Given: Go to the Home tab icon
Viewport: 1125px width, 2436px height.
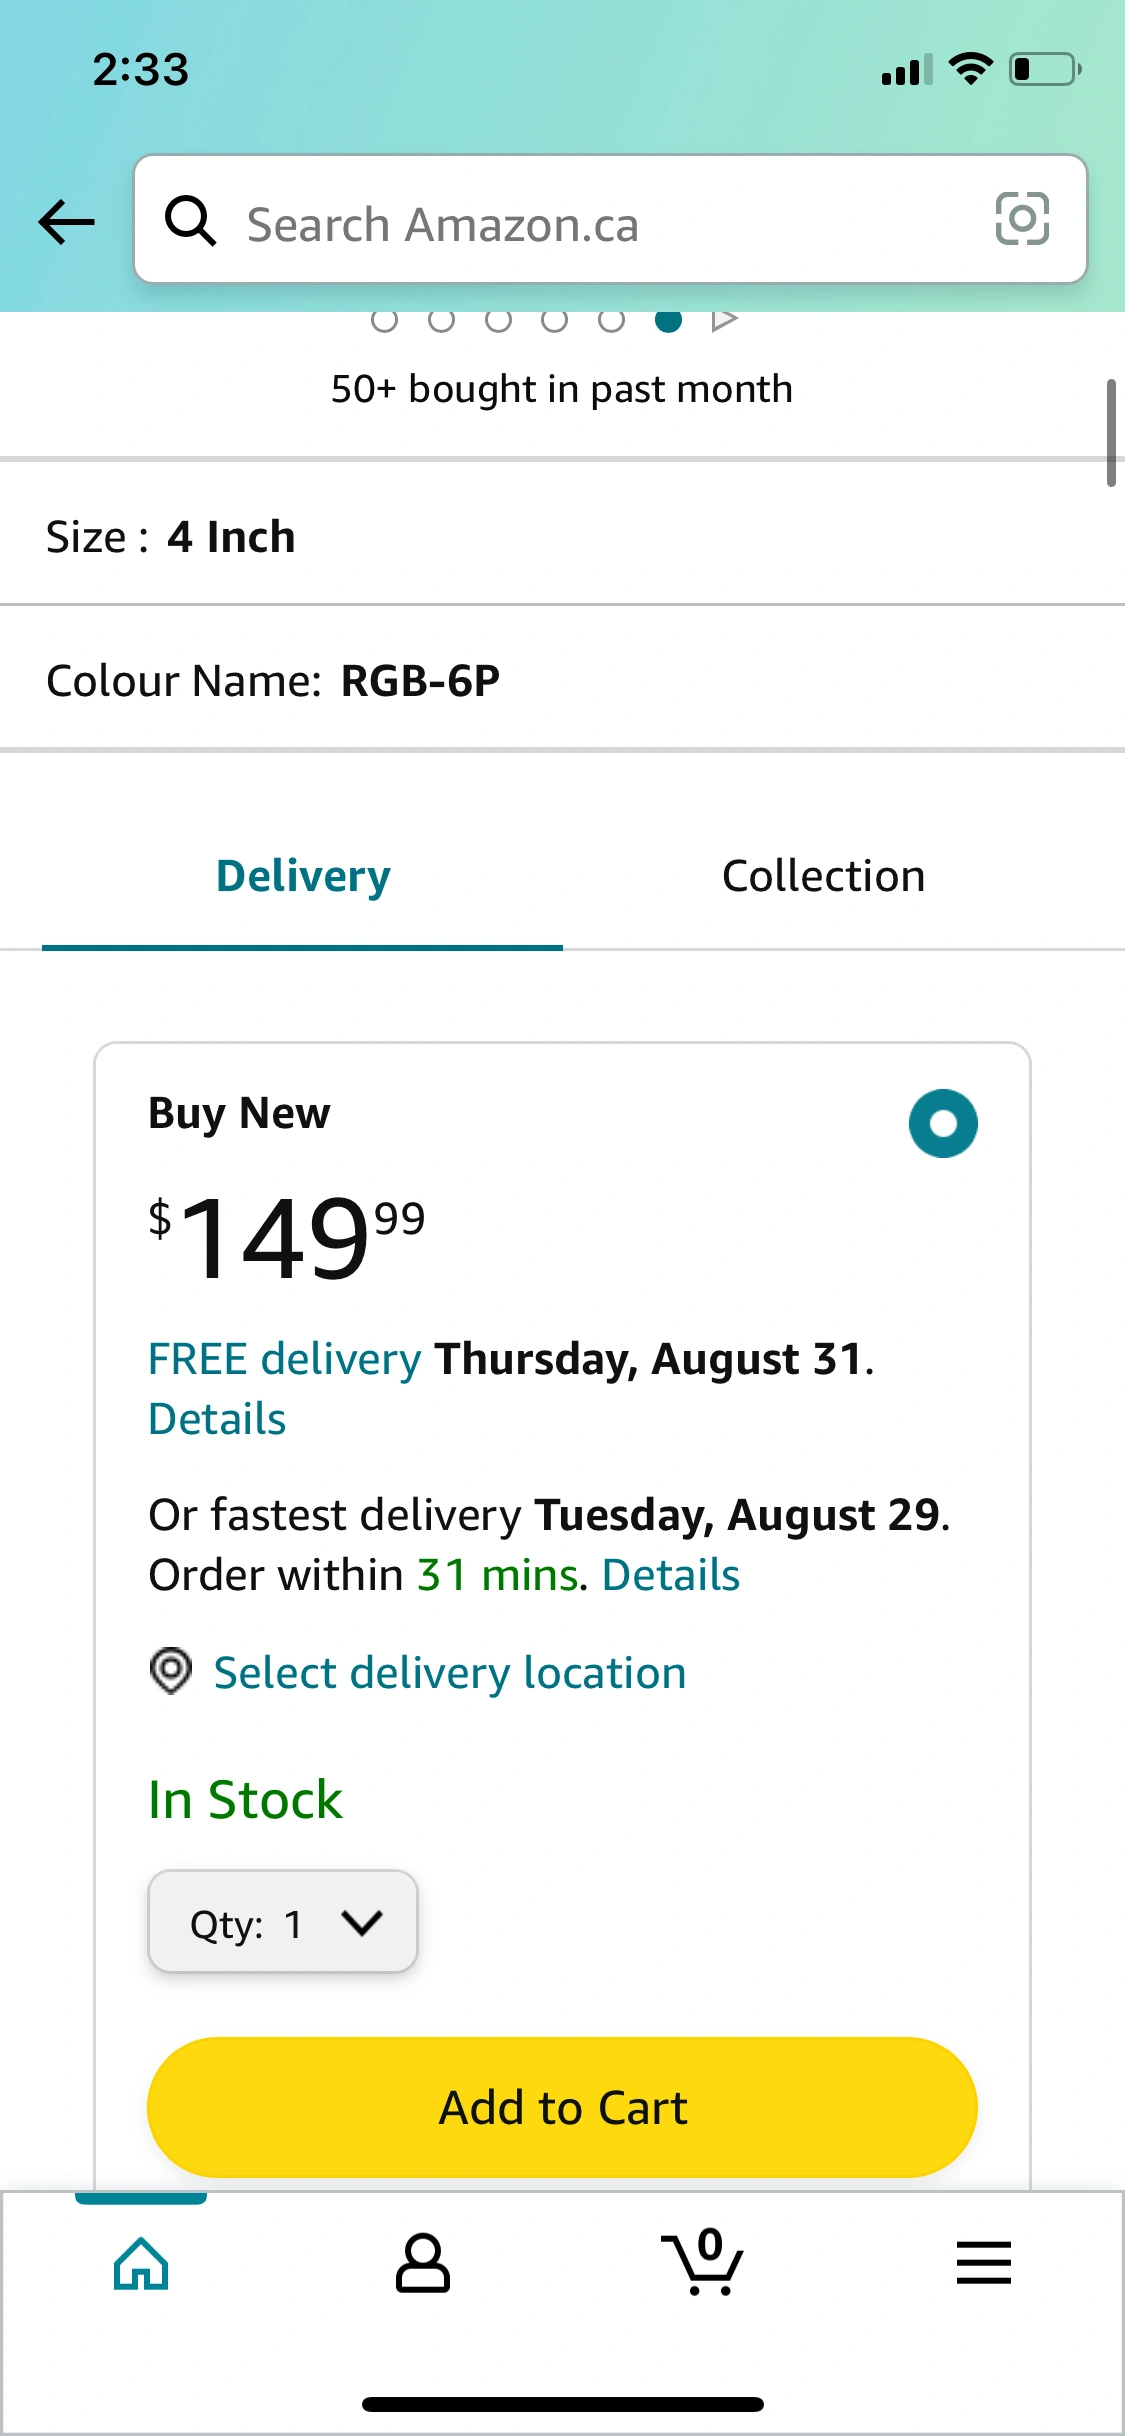Looking at the screenshot, I should click(x=141, y=2263).
